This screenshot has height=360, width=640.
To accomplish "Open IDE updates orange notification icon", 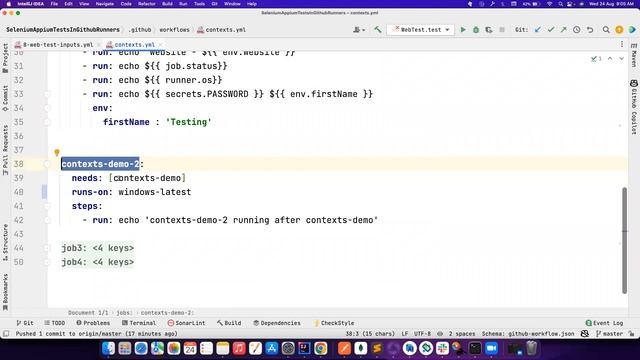I will click(x=619, y=29).
